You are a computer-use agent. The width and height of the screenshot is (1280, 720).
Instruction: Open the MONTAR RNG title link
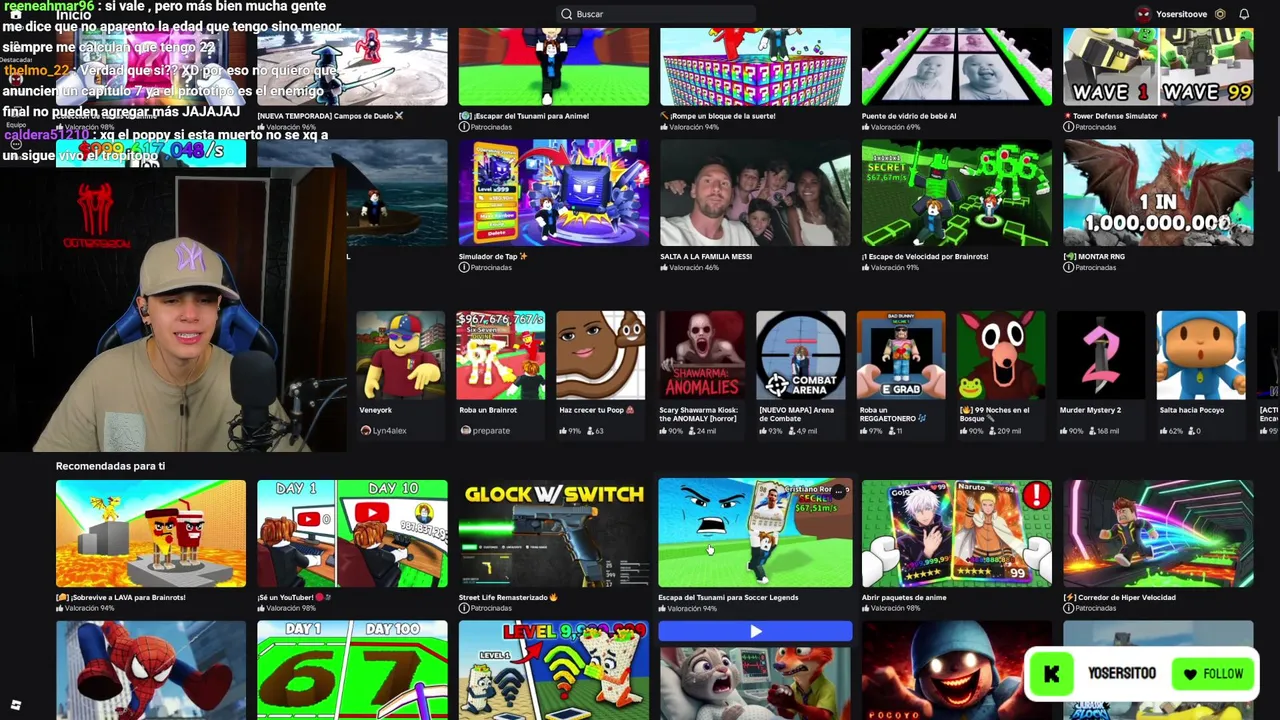click(1094, 257)
